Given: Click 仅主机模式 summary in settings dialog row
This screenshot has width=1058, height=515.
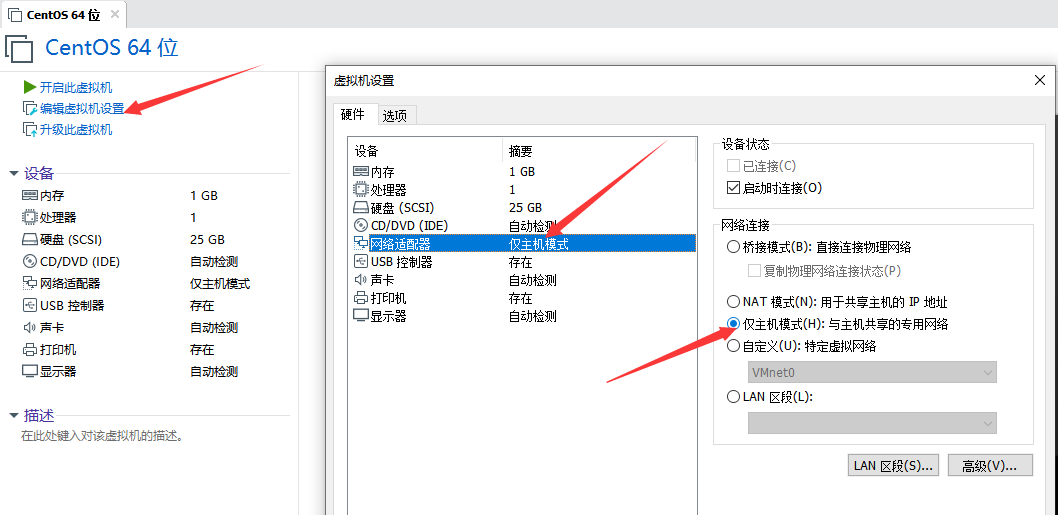Looking at the screenshot, I should coord(538,244).
